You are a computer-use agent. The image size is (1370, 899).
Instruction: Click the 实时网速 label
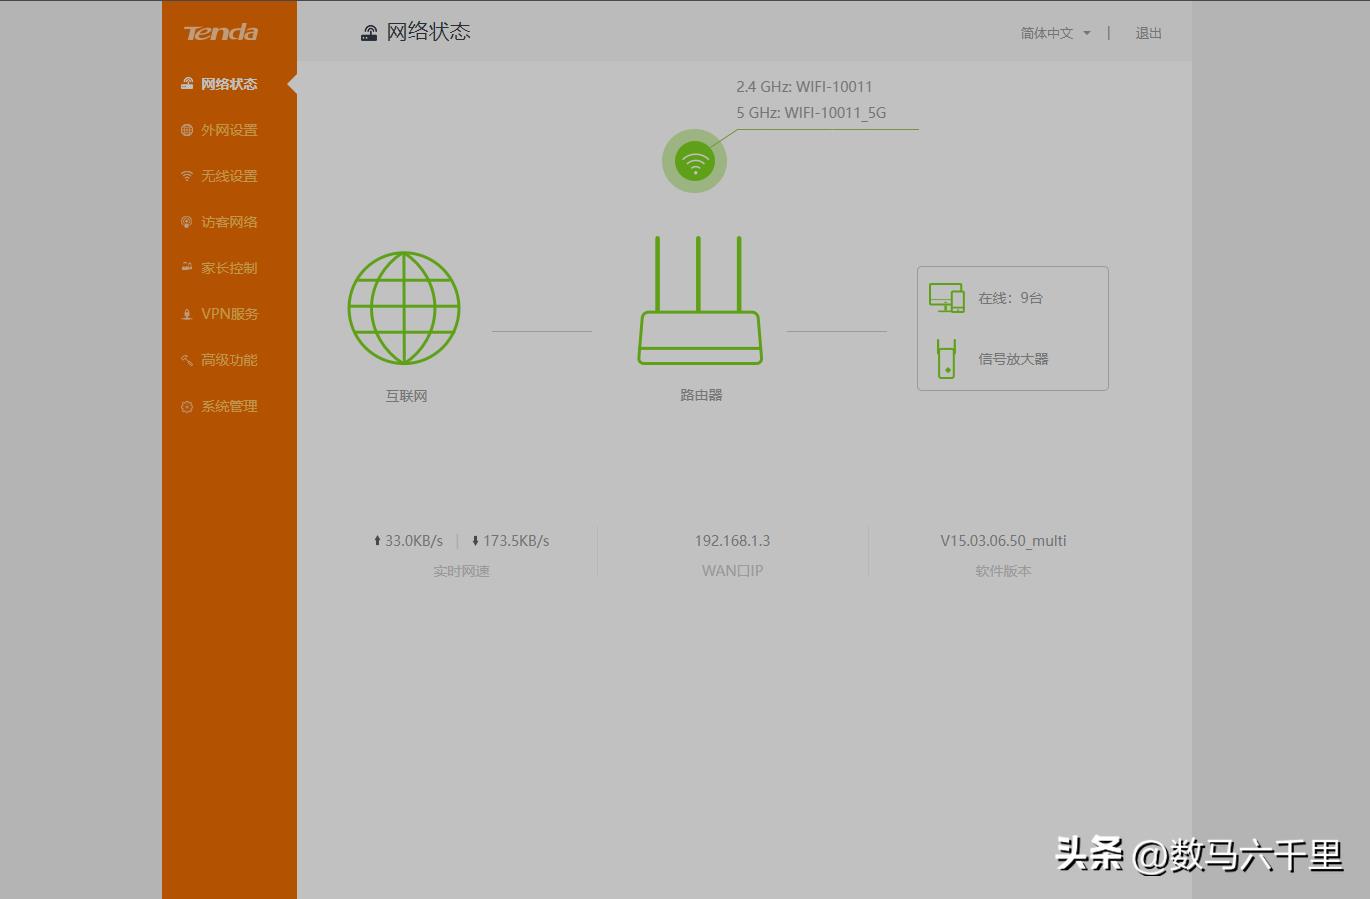click(461, 571)
